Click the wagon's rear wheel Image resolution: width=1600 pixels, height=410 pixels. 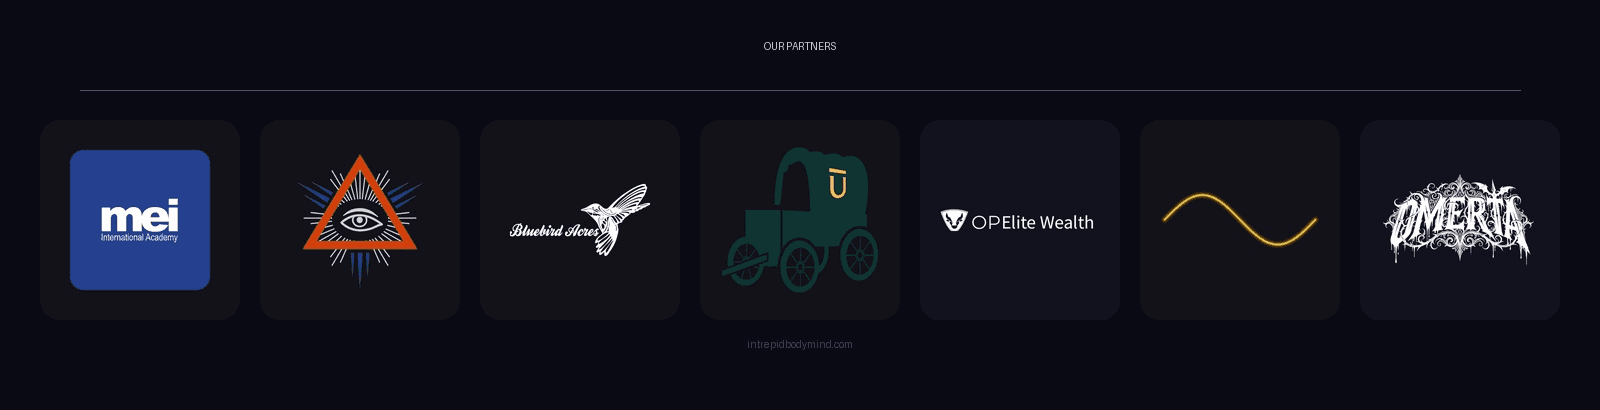(x=859, y=255)
